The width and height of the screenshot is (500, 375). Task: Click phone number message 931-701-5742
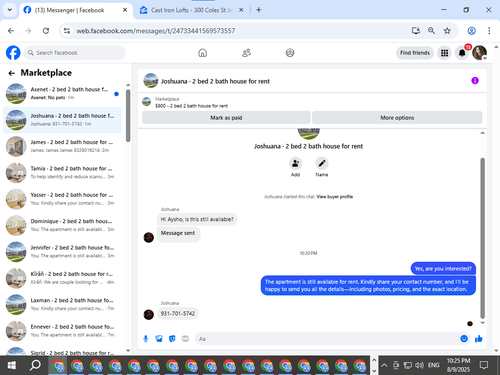[178, 313]
